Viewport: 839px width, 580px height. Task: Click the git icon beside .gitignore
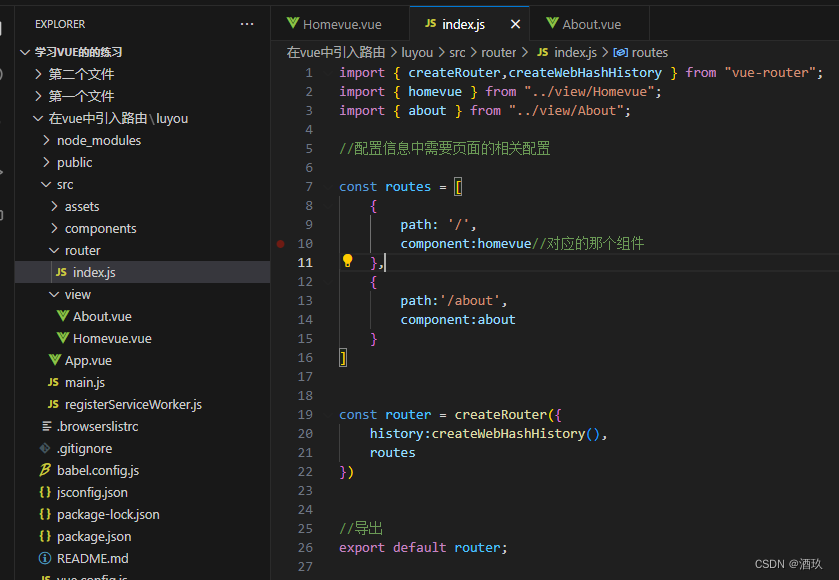pos(45,448)
